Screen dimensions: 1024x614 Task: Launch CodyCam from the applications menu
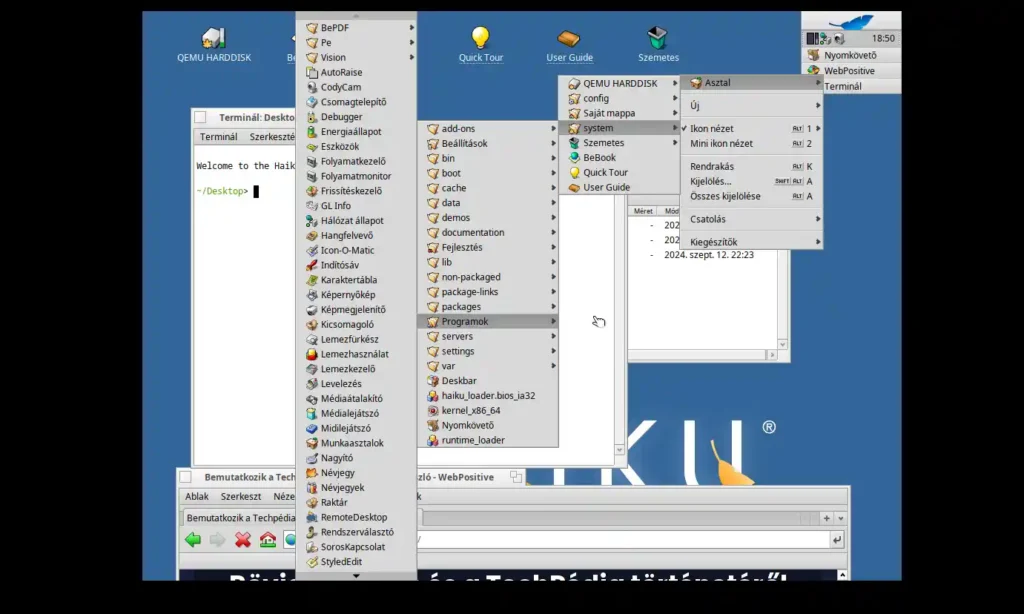(356, 87)
